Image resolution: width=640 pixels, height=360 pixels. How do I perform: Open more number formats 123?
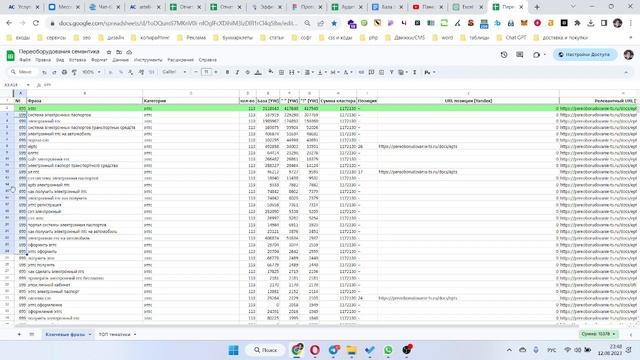click(x=151, y=72)
